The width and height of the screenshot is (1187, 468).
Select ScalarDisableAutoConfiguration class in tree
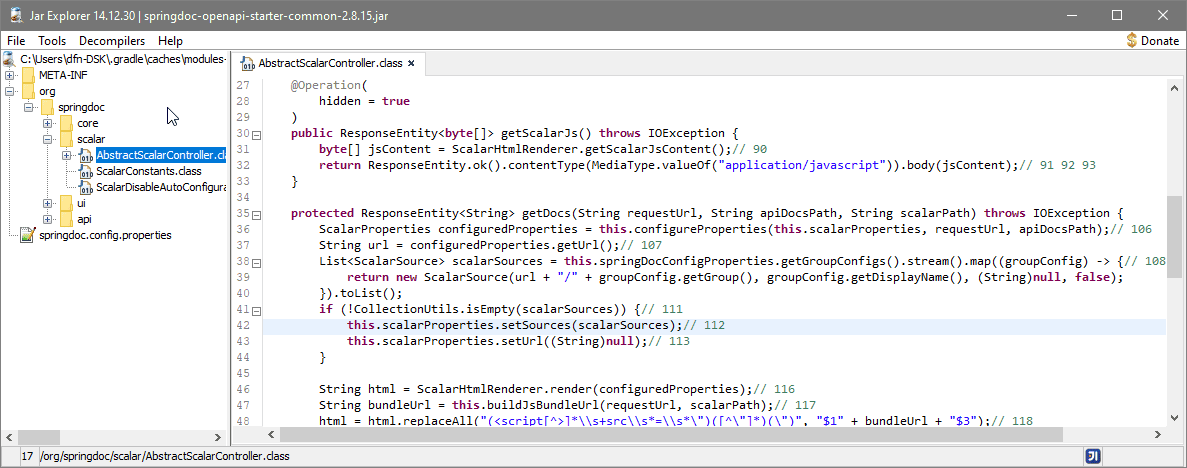tap(161, 187)
